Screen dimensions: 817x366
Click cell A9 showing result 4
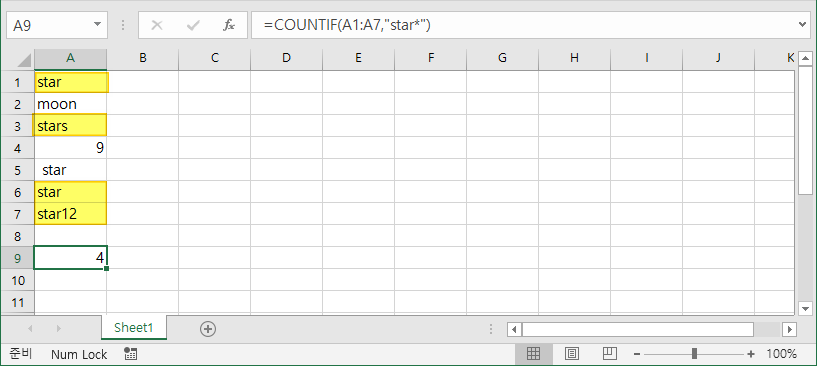71,258
